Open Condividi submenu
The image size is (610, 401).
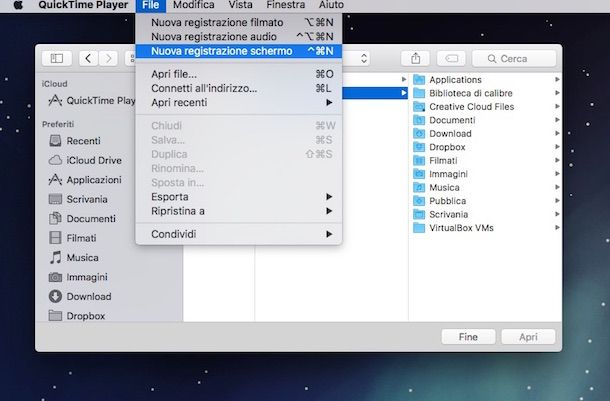pyautogui.click(x=239, y=234)
